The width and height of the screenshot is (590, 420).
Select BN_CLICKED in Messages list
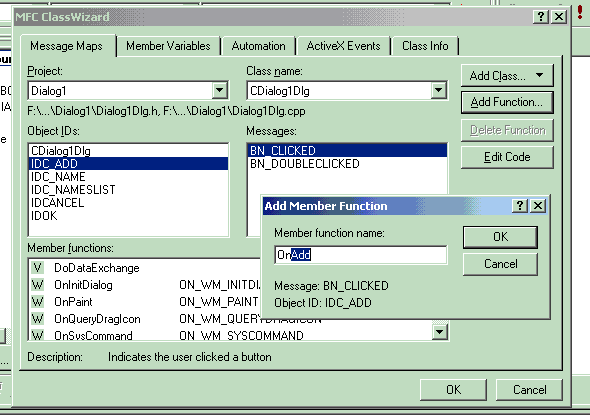(347, 151)
